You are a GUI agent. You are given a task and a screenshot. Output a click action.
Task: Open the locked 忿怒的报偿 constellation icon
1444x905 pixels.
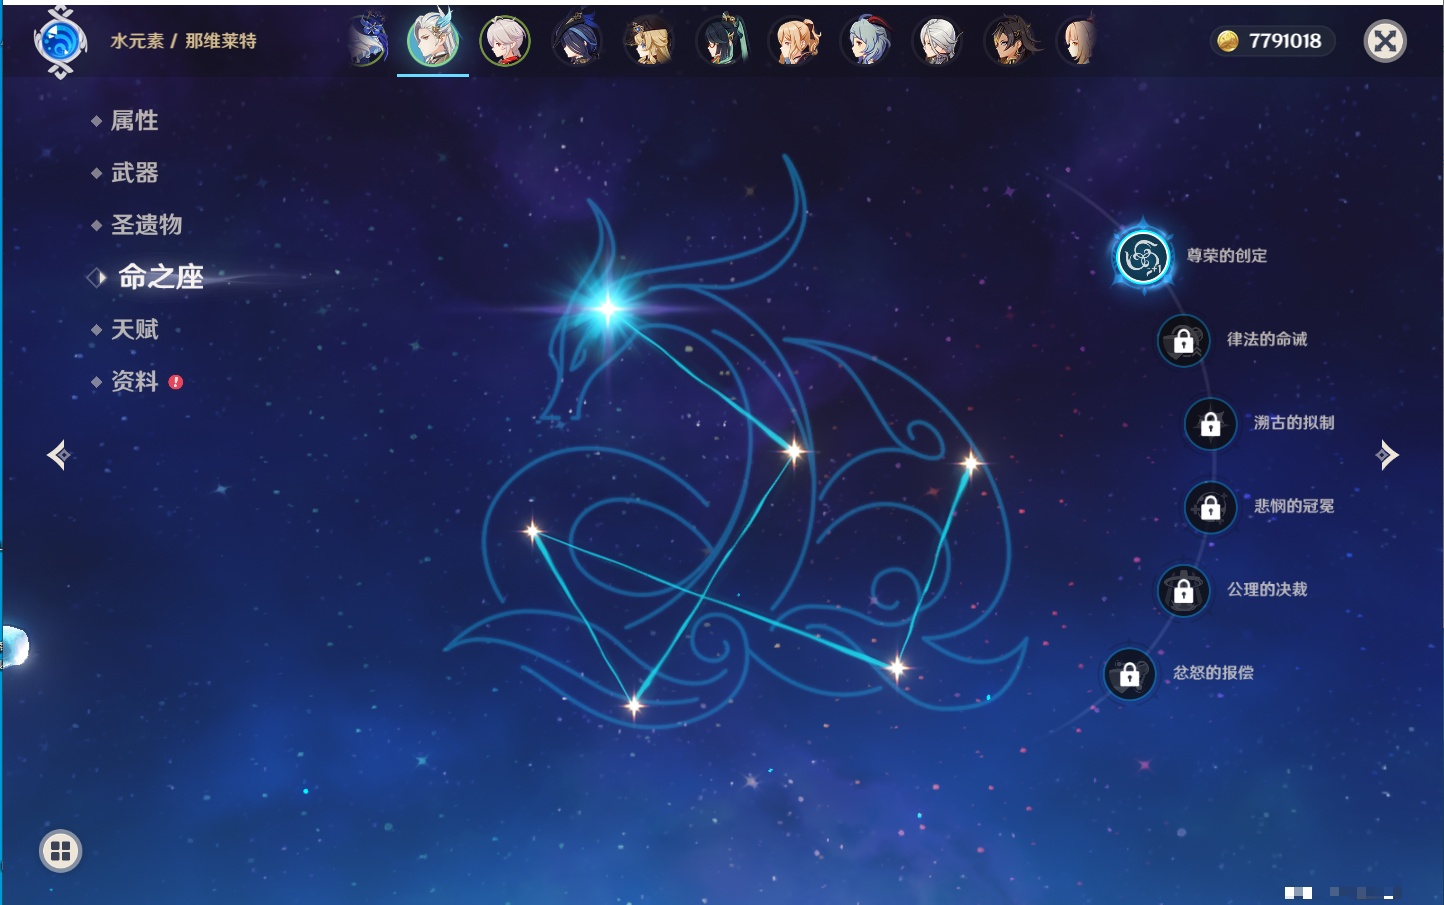coord(1129,675)
